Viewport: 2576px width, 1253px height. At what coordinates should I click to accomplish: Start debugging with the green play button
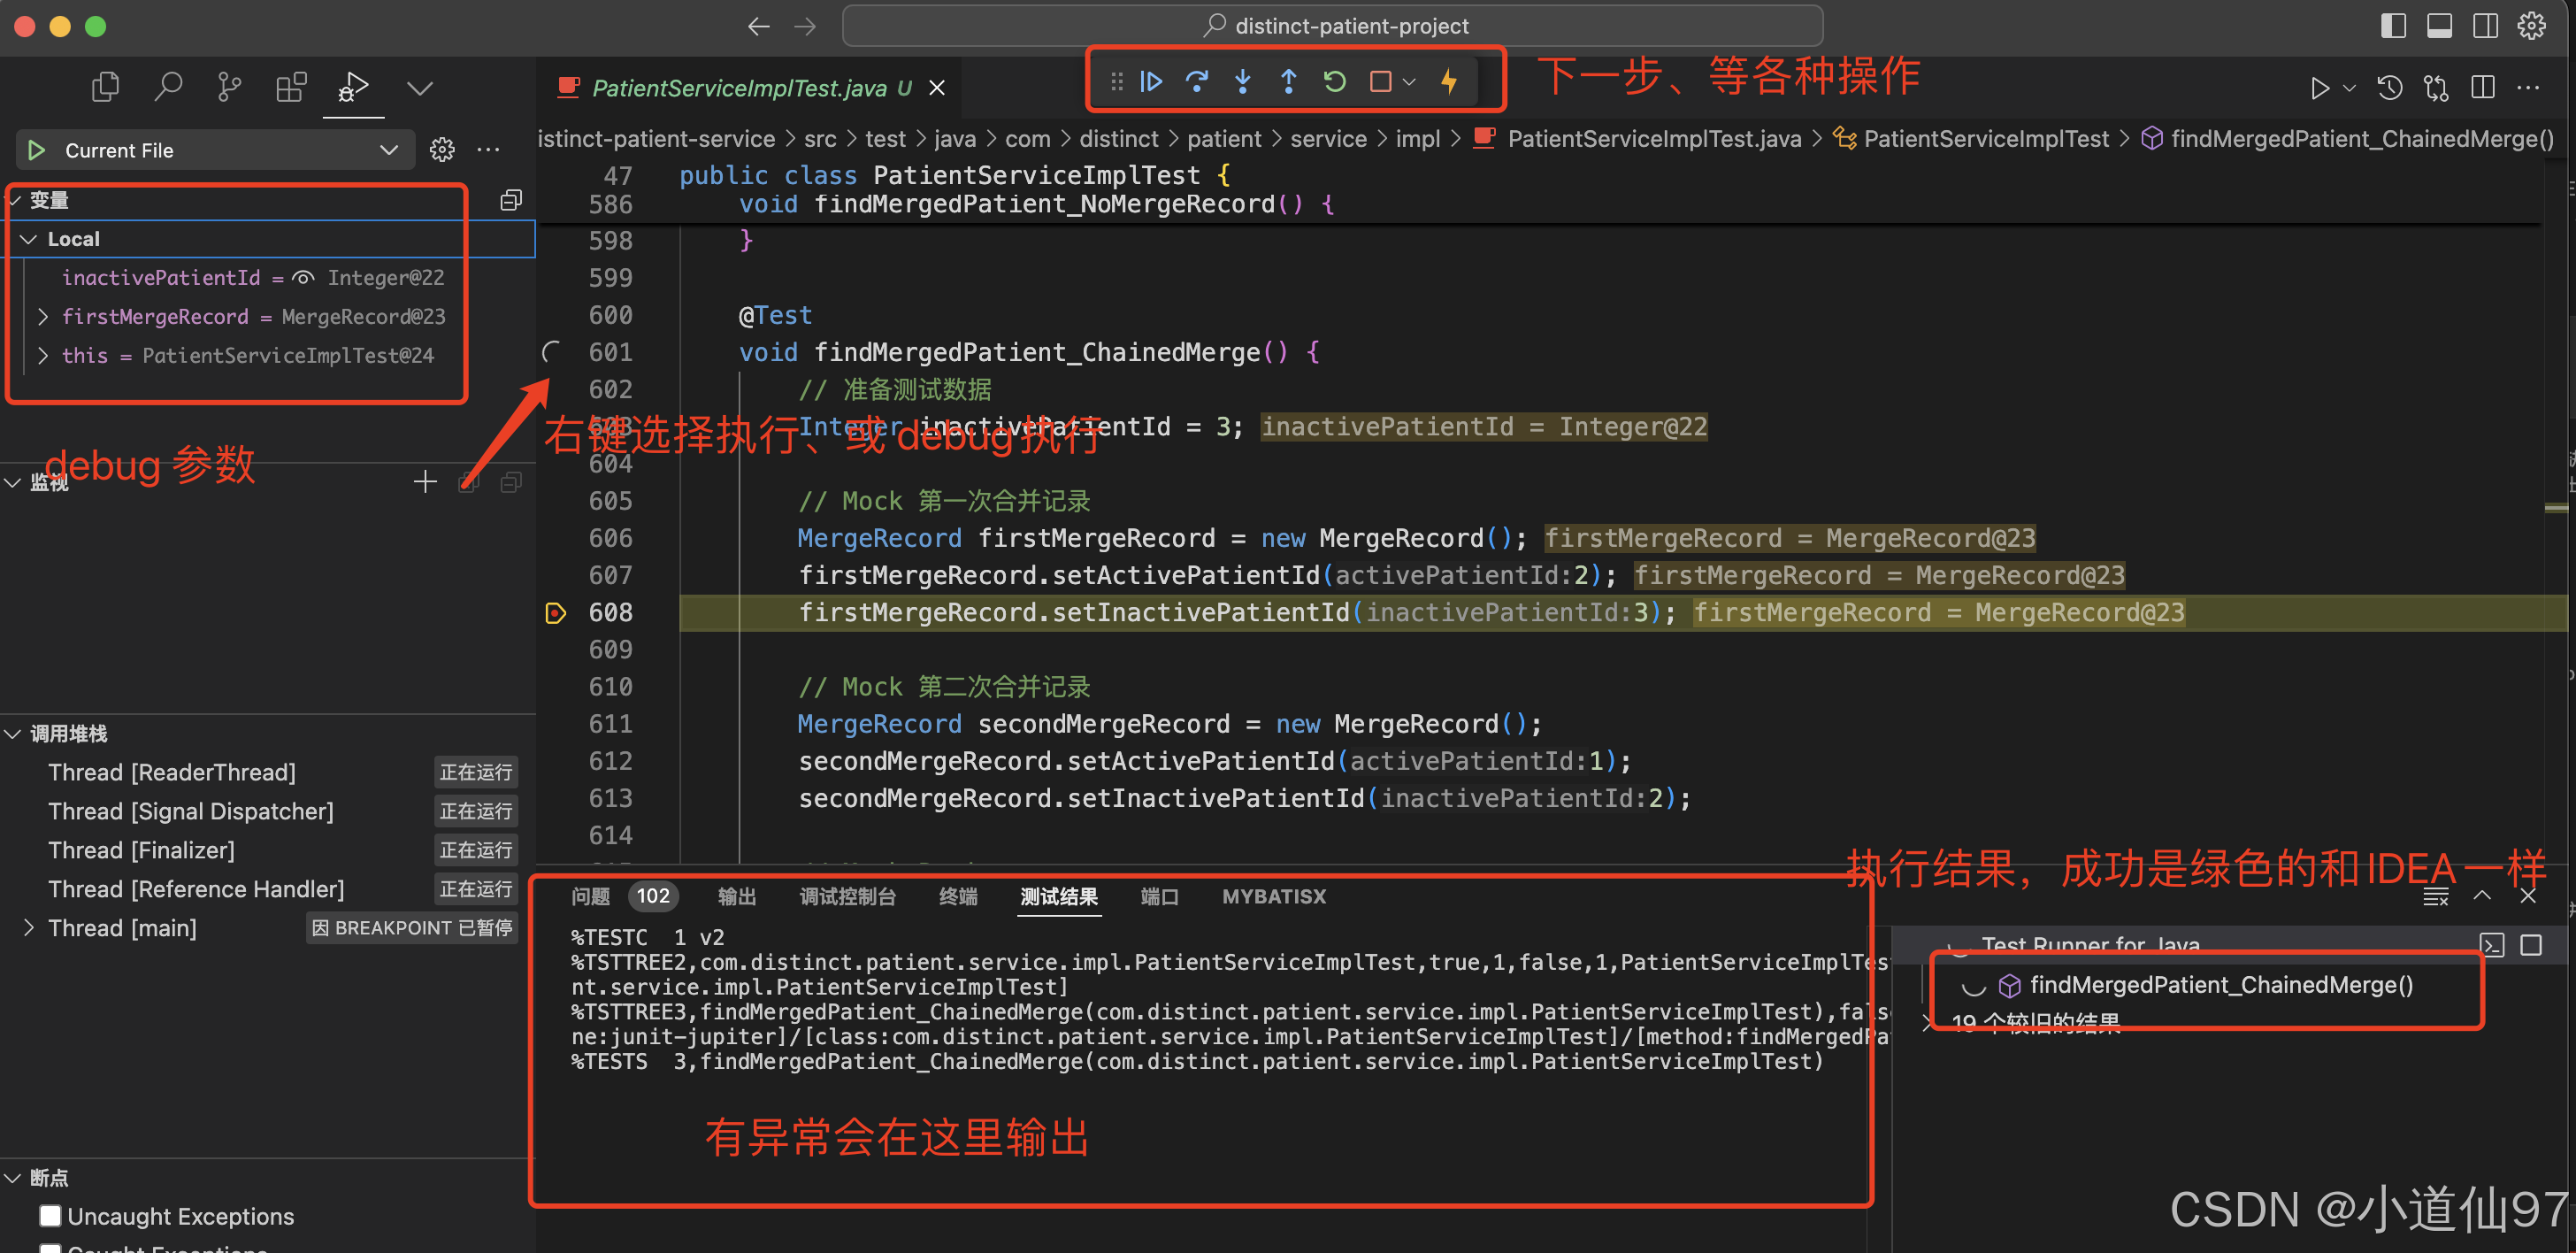[x=37, y=150]
